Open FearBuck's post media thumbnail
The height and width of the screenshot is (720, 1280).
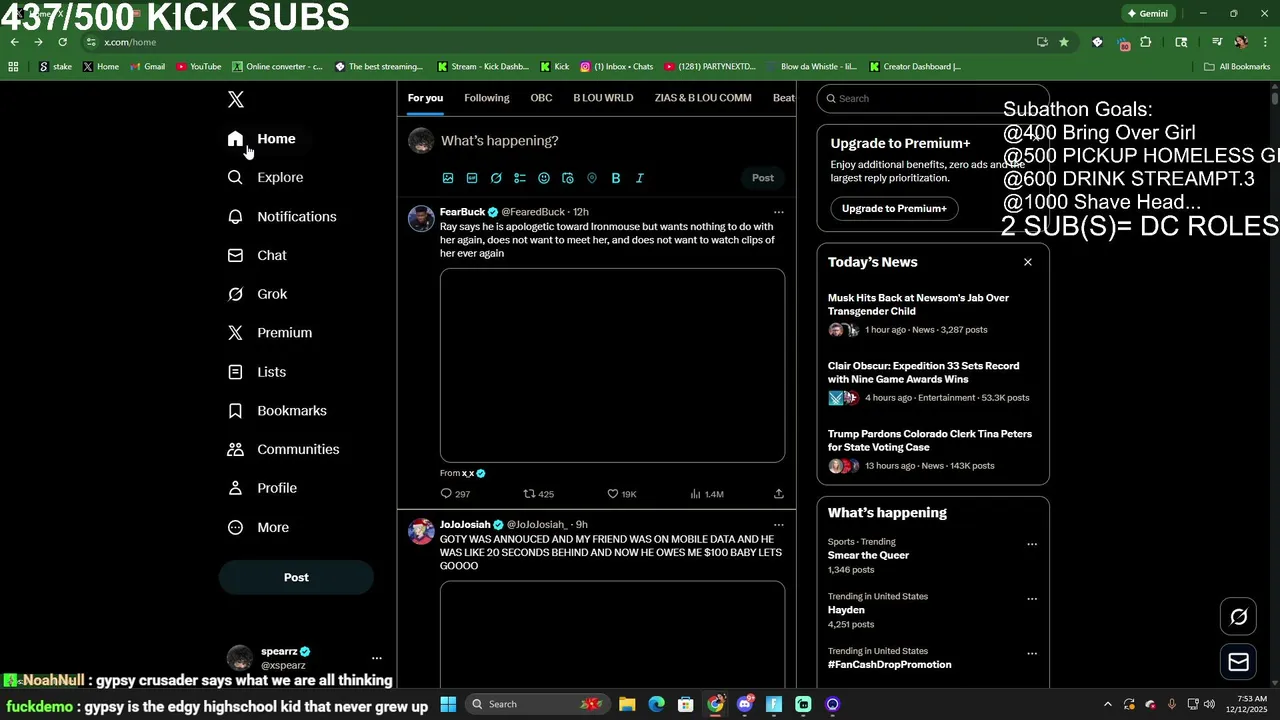pos(612,365)
